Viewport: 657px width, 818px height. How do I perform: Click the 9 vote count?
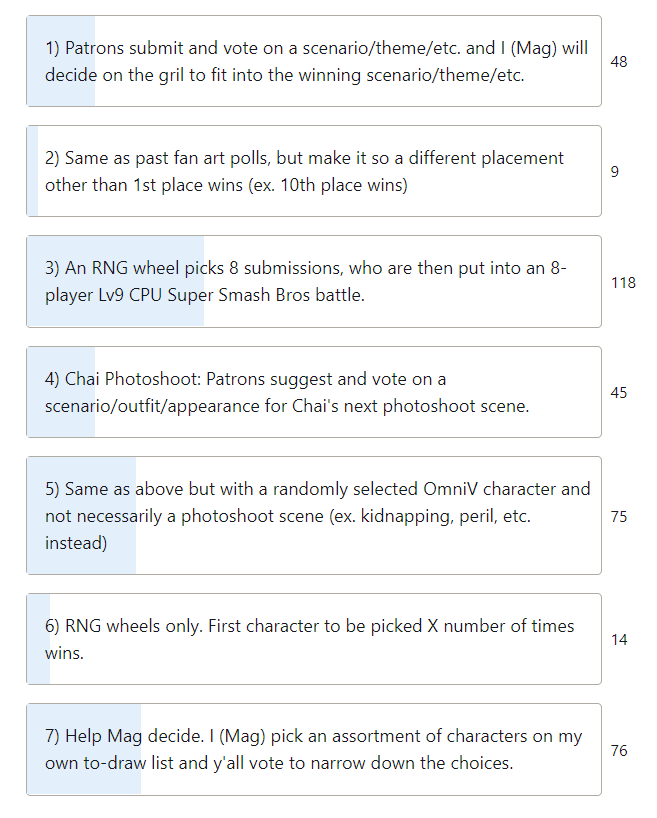click(x=615, y=172)
